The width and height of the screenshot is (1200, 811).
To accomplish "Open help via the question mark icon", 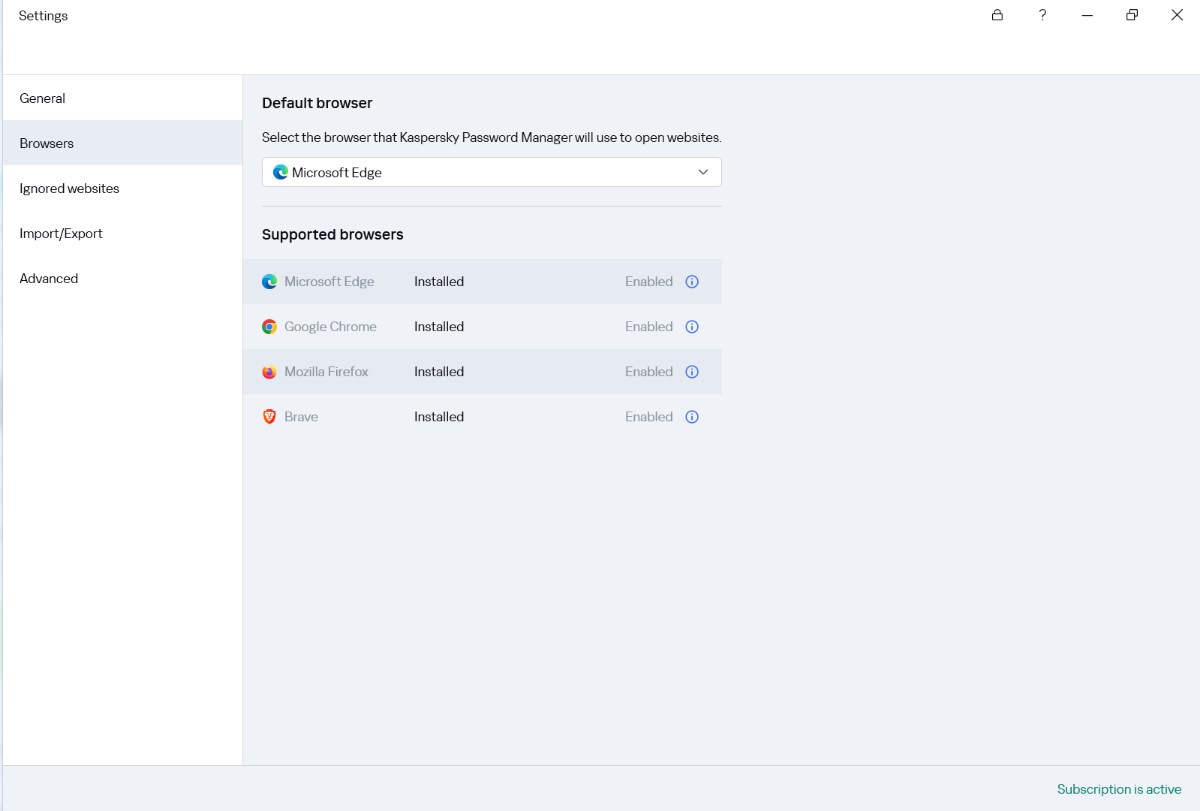I will pyautogui.click(x=1042, y=15).
